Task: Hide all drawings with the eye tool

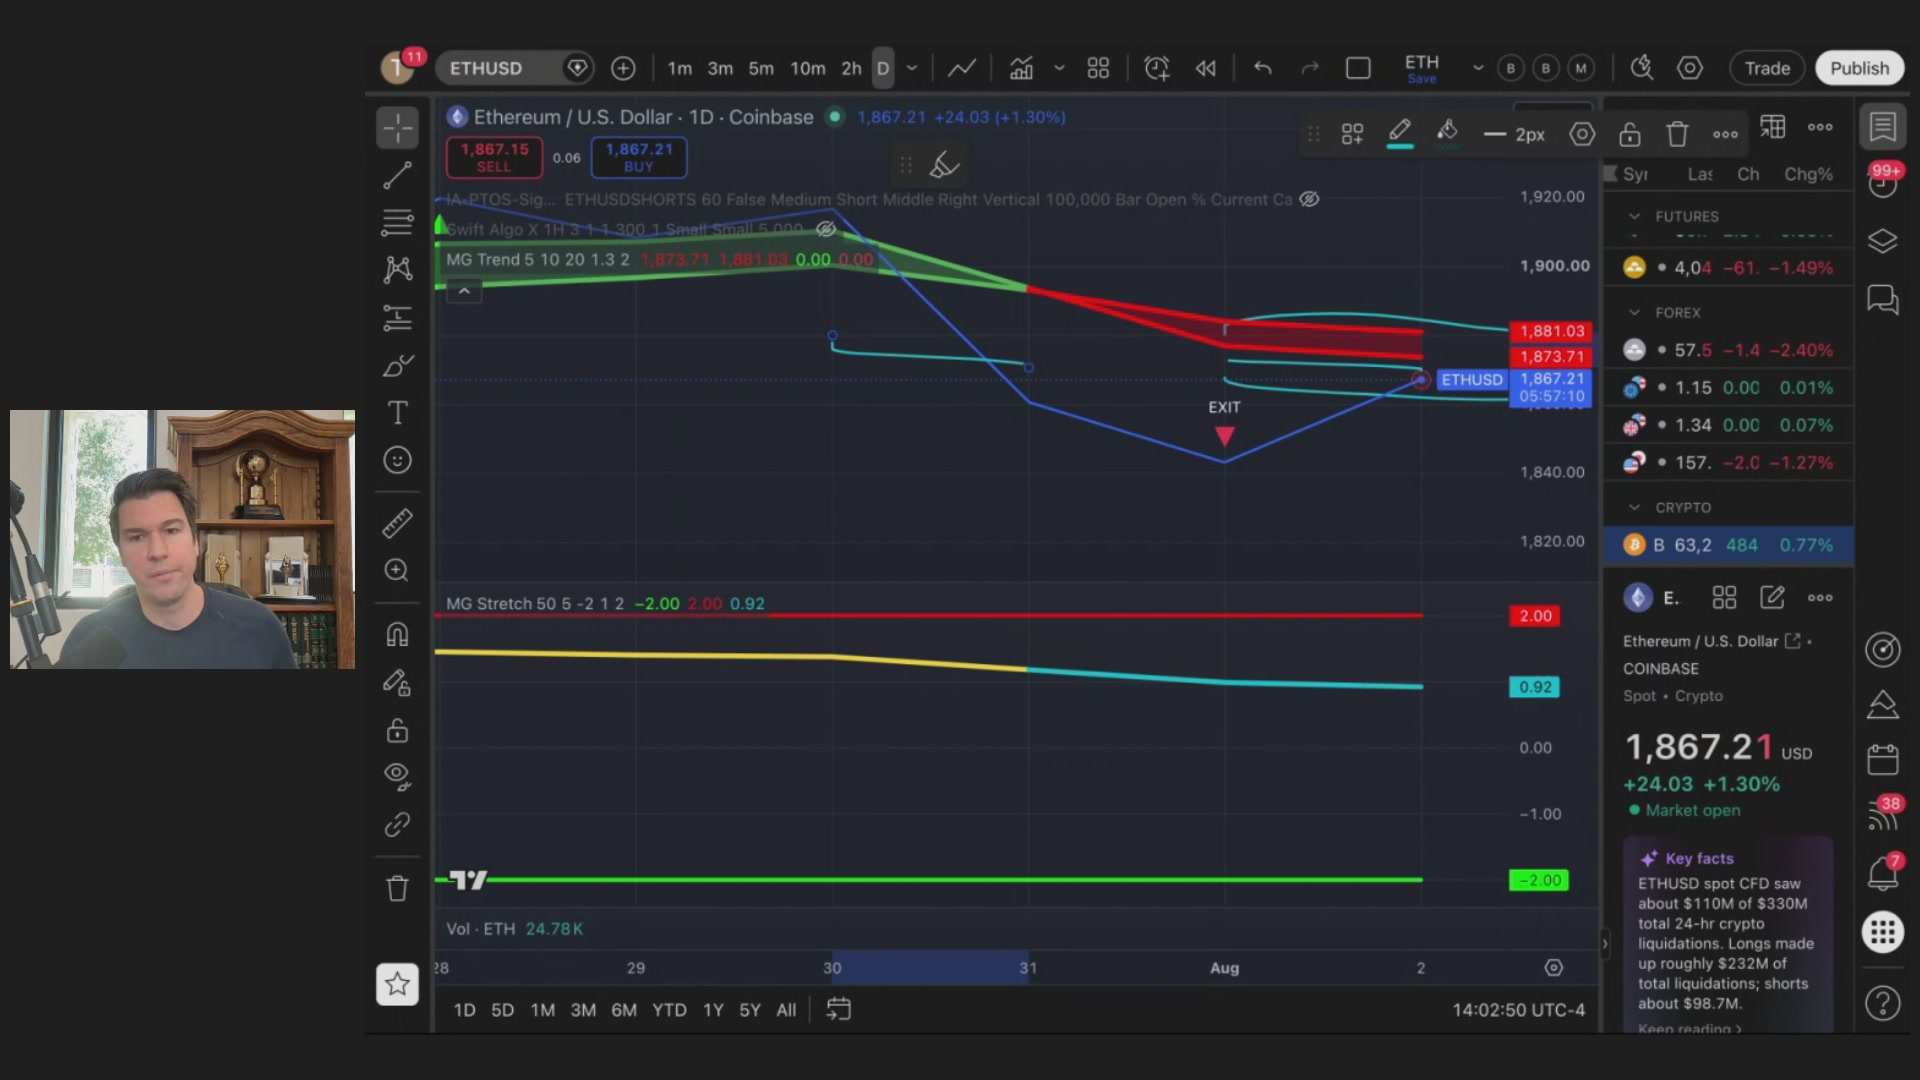Action: 397,776
